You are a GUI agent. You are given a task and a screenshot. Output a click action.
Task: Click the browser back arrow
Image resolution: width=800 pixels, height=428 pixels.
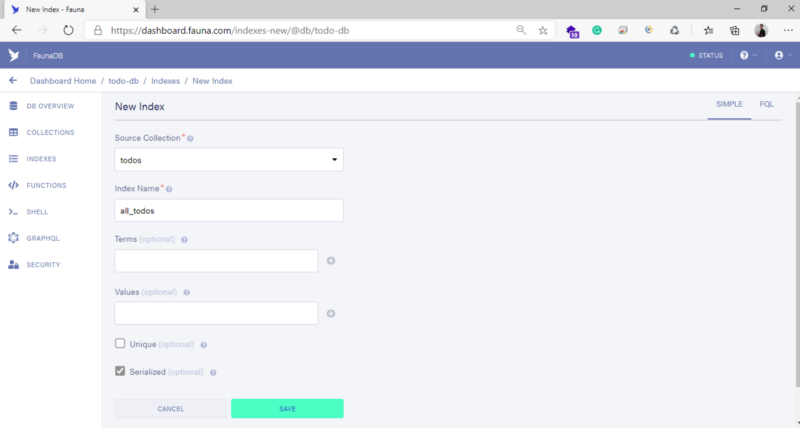17,30
